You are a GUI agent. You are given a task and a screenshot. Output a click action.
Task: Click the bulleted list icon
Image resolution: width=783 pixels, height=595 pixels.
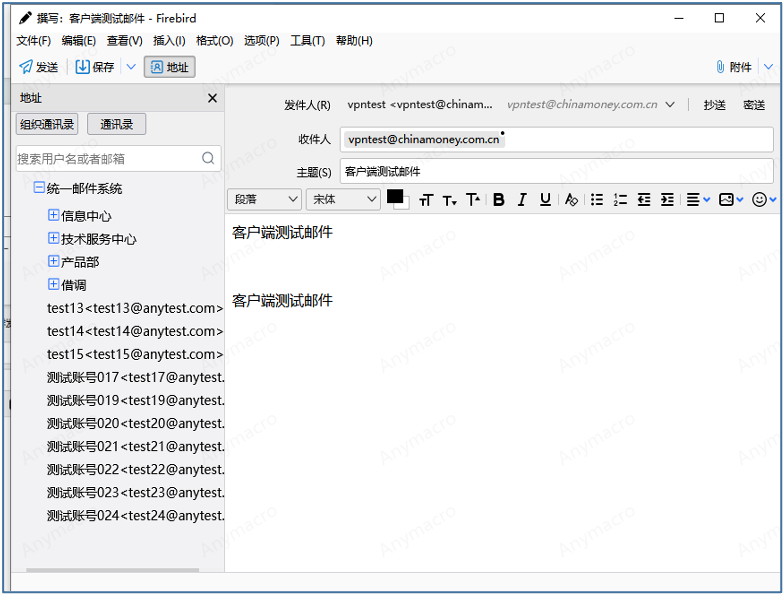597,200
